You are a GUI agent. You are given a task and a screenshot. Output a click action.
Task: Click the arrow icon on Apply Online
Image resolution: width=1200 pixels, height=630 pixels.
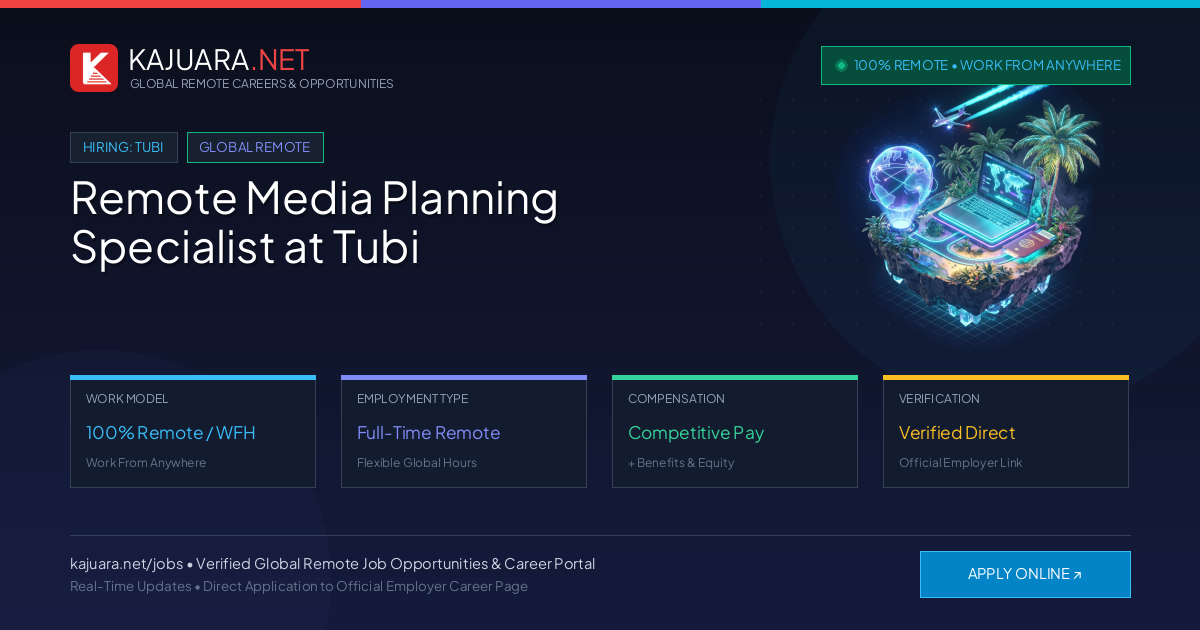coord(1078,575)
